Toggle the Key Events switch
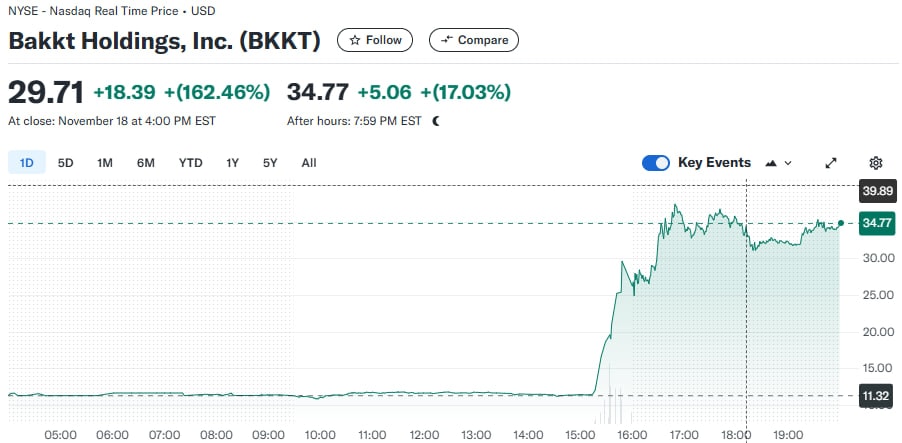Viewport: 902px width, 443px height. pyautogui.click(x=656, y=163)
